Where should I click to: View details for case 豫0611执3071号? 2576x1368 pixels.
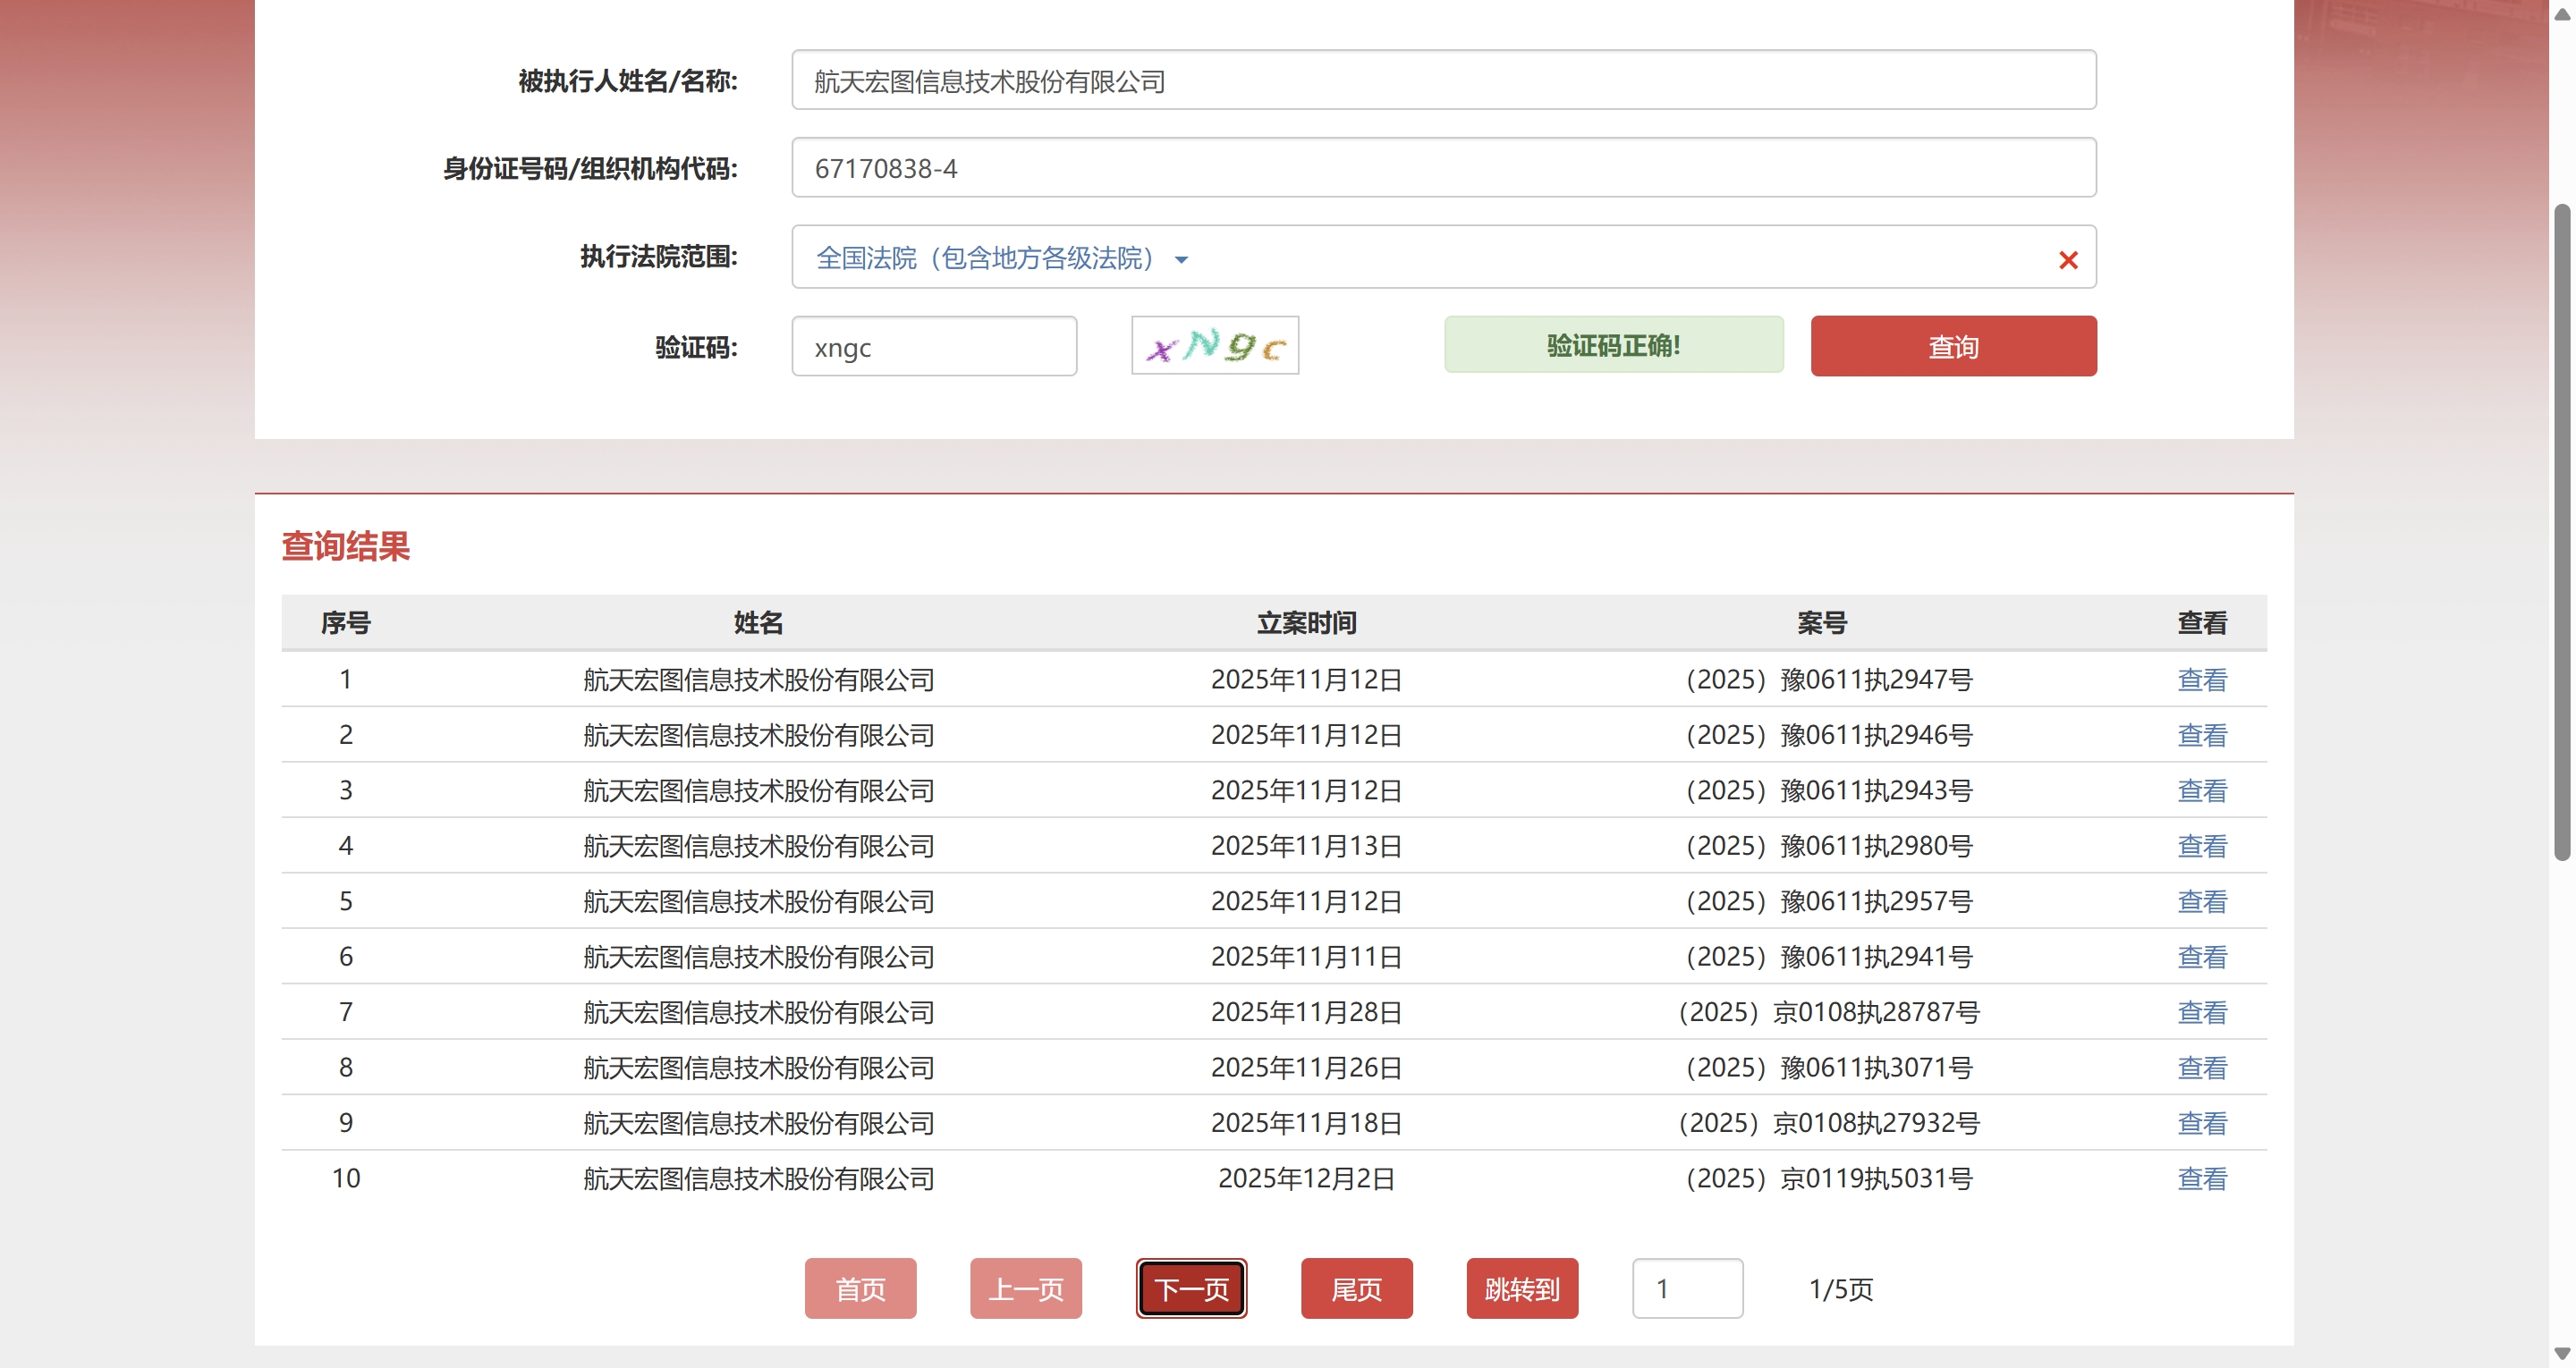pos(2201,1068)
